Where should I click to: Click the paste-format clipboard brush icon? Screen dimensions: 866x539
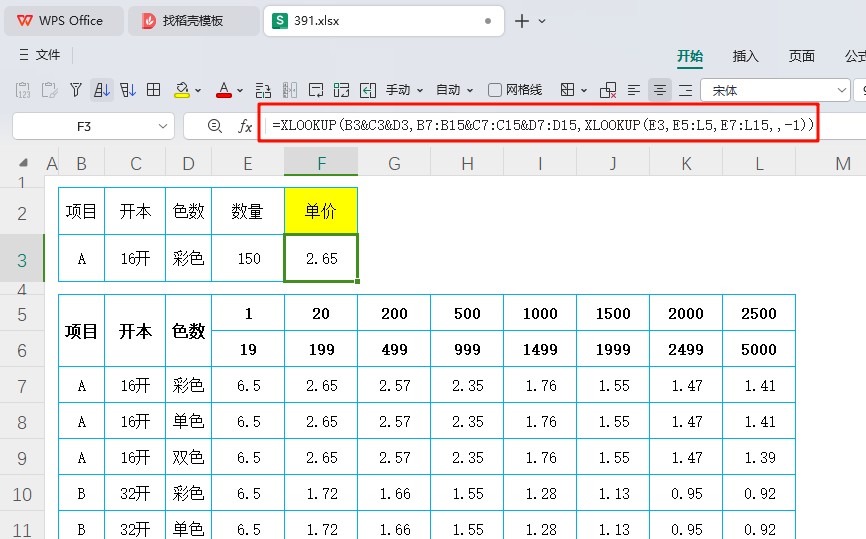click(x=49, y=90)
